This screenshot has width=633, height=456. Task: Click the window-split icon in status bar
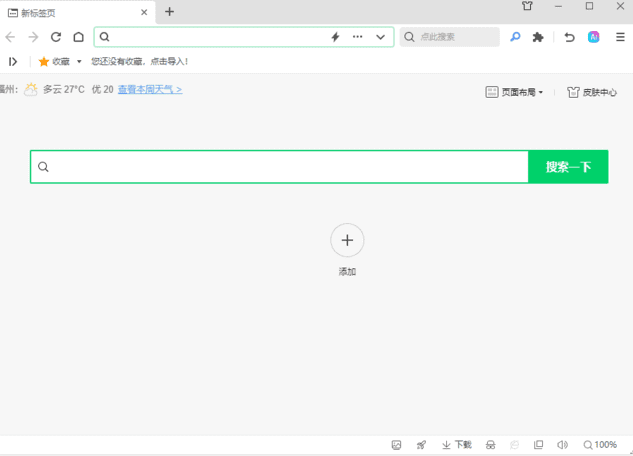click(538, 445)
